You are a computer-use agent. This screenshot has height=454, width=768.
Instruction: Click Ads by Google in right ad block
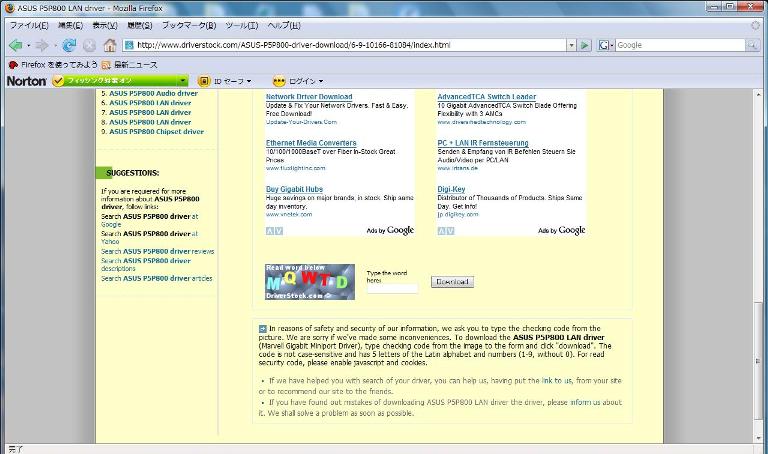562,230
